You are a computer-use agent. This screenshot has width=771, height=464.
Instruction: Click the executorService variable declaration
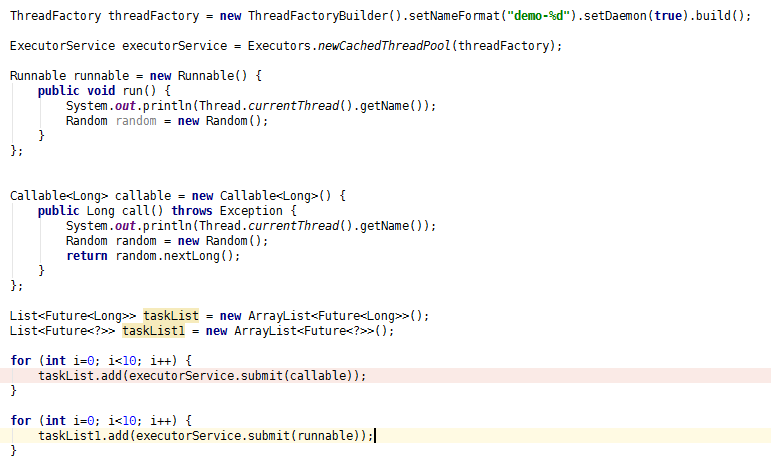coord(175,46)
